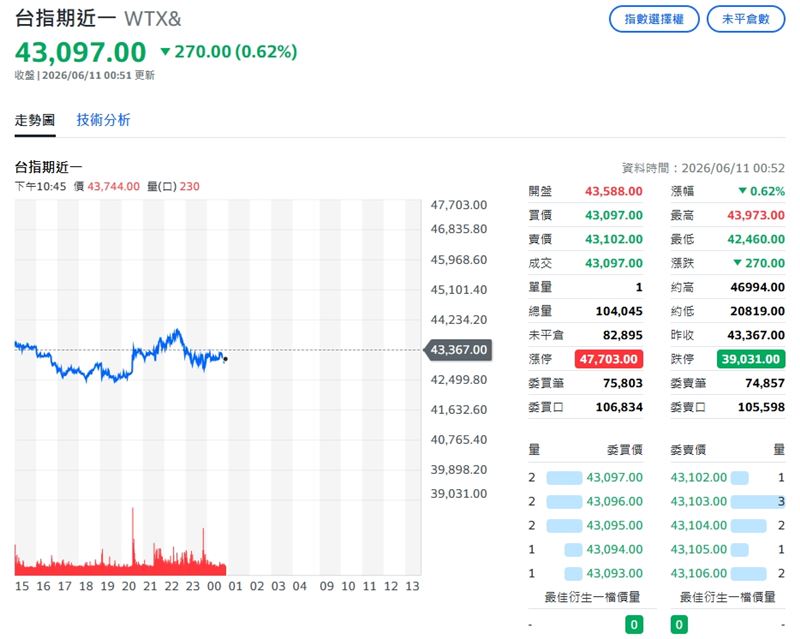Click the 委賣筆 value 74,857
Image resolution: width=800 pixels, height=639 pixels.
coord(764,383)
